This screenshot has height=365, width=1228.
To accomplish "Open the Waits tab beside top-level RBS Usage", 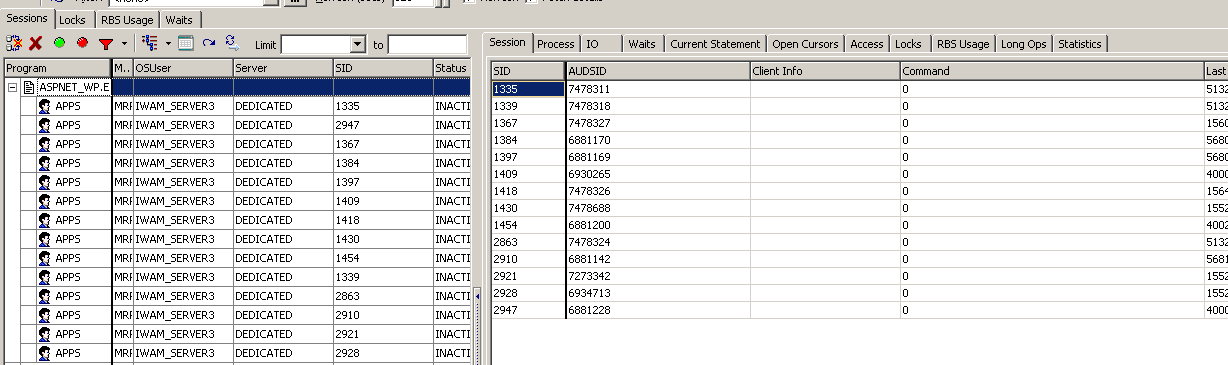I will (x=179, y=20).
